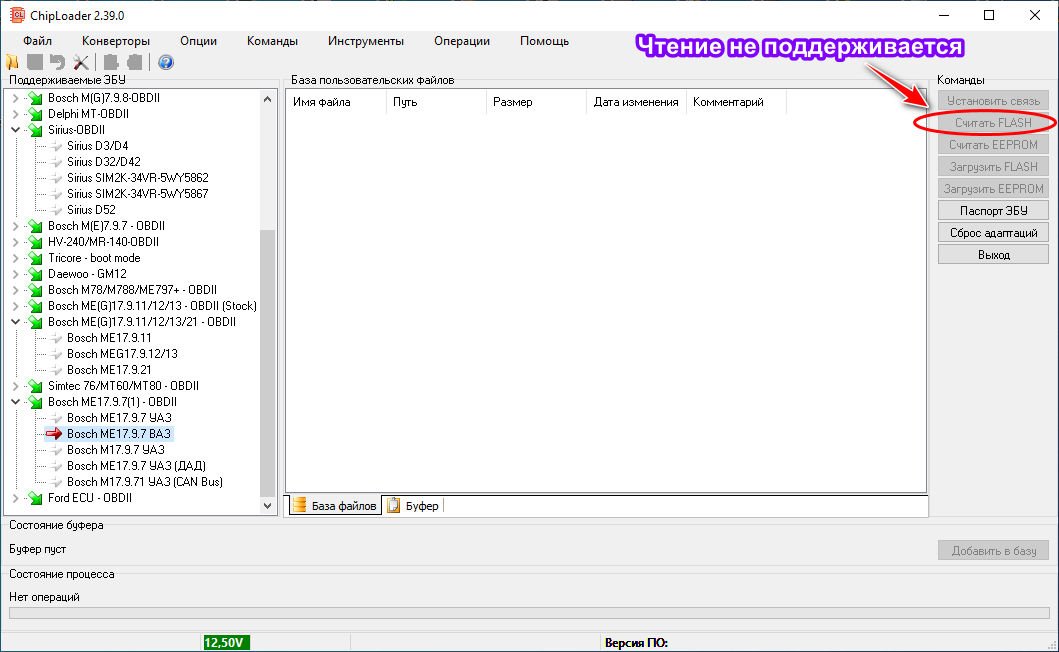Expand the Delphi MT-OBDII tree node
Viewport: 1059px width, 652px height.
pos(15,114)
